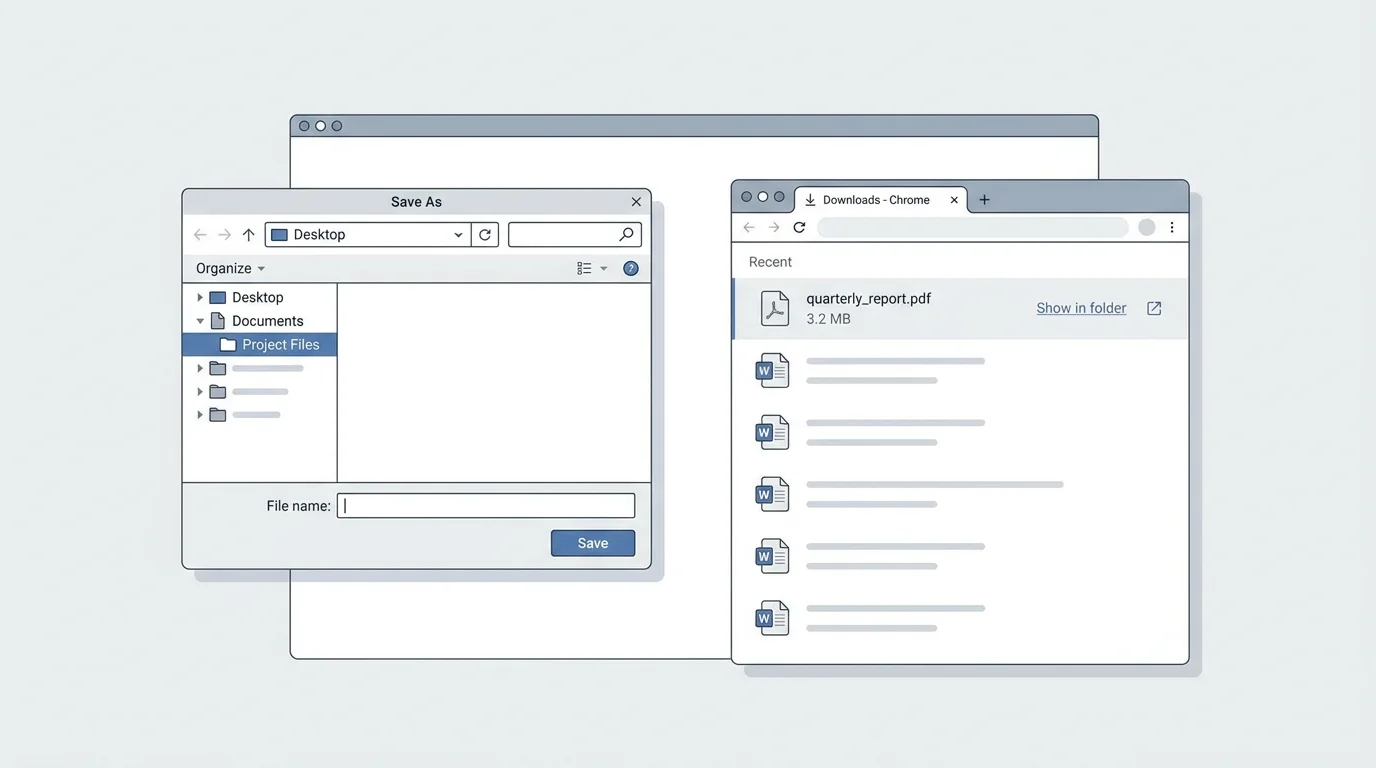
Task: Click the PDF file icon
Action: click(775, 308)
